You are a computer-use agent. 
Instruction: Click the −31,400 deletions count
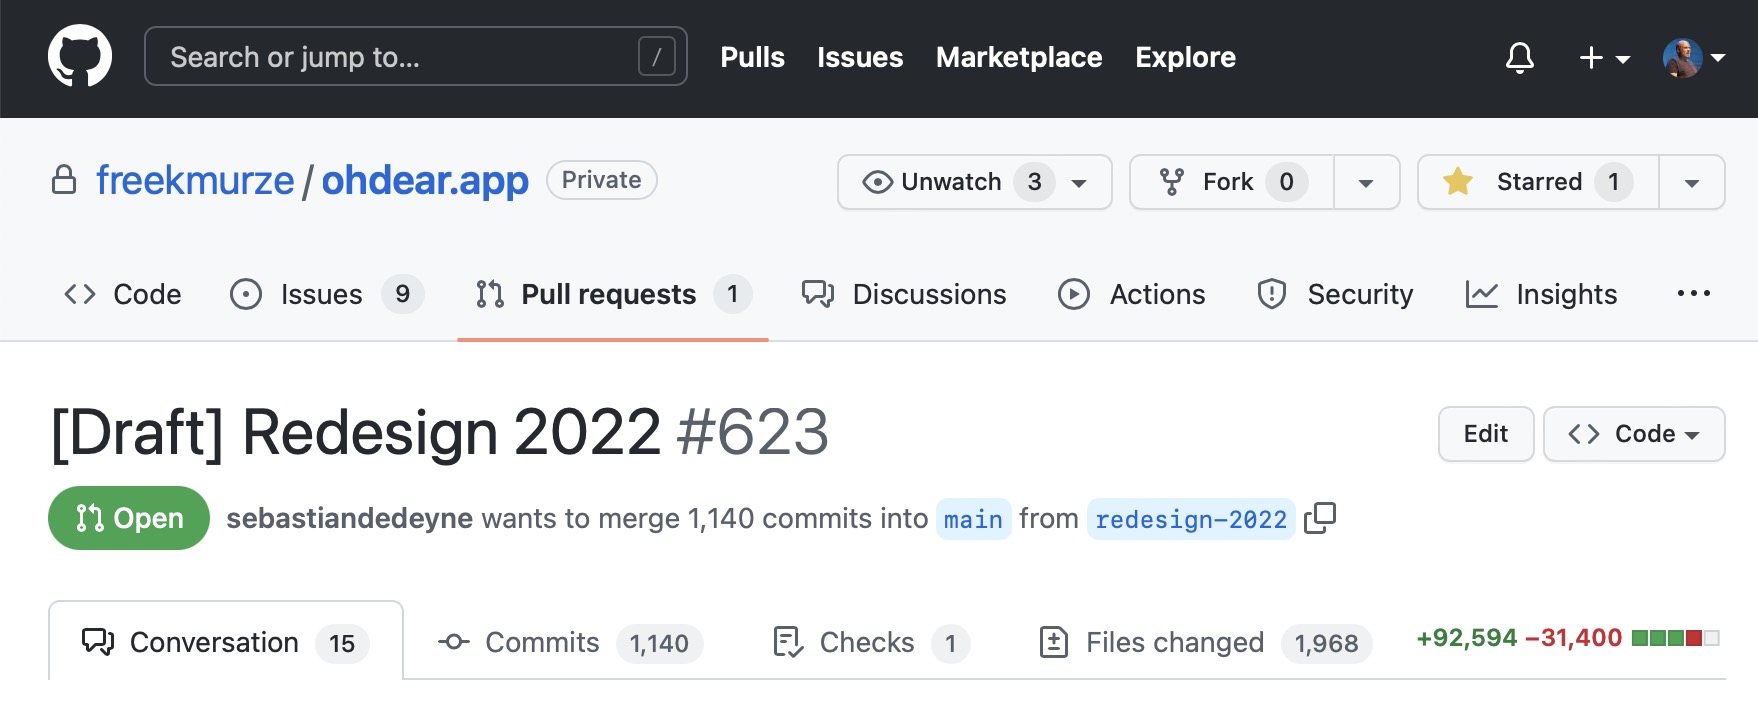click(1573, 638)
